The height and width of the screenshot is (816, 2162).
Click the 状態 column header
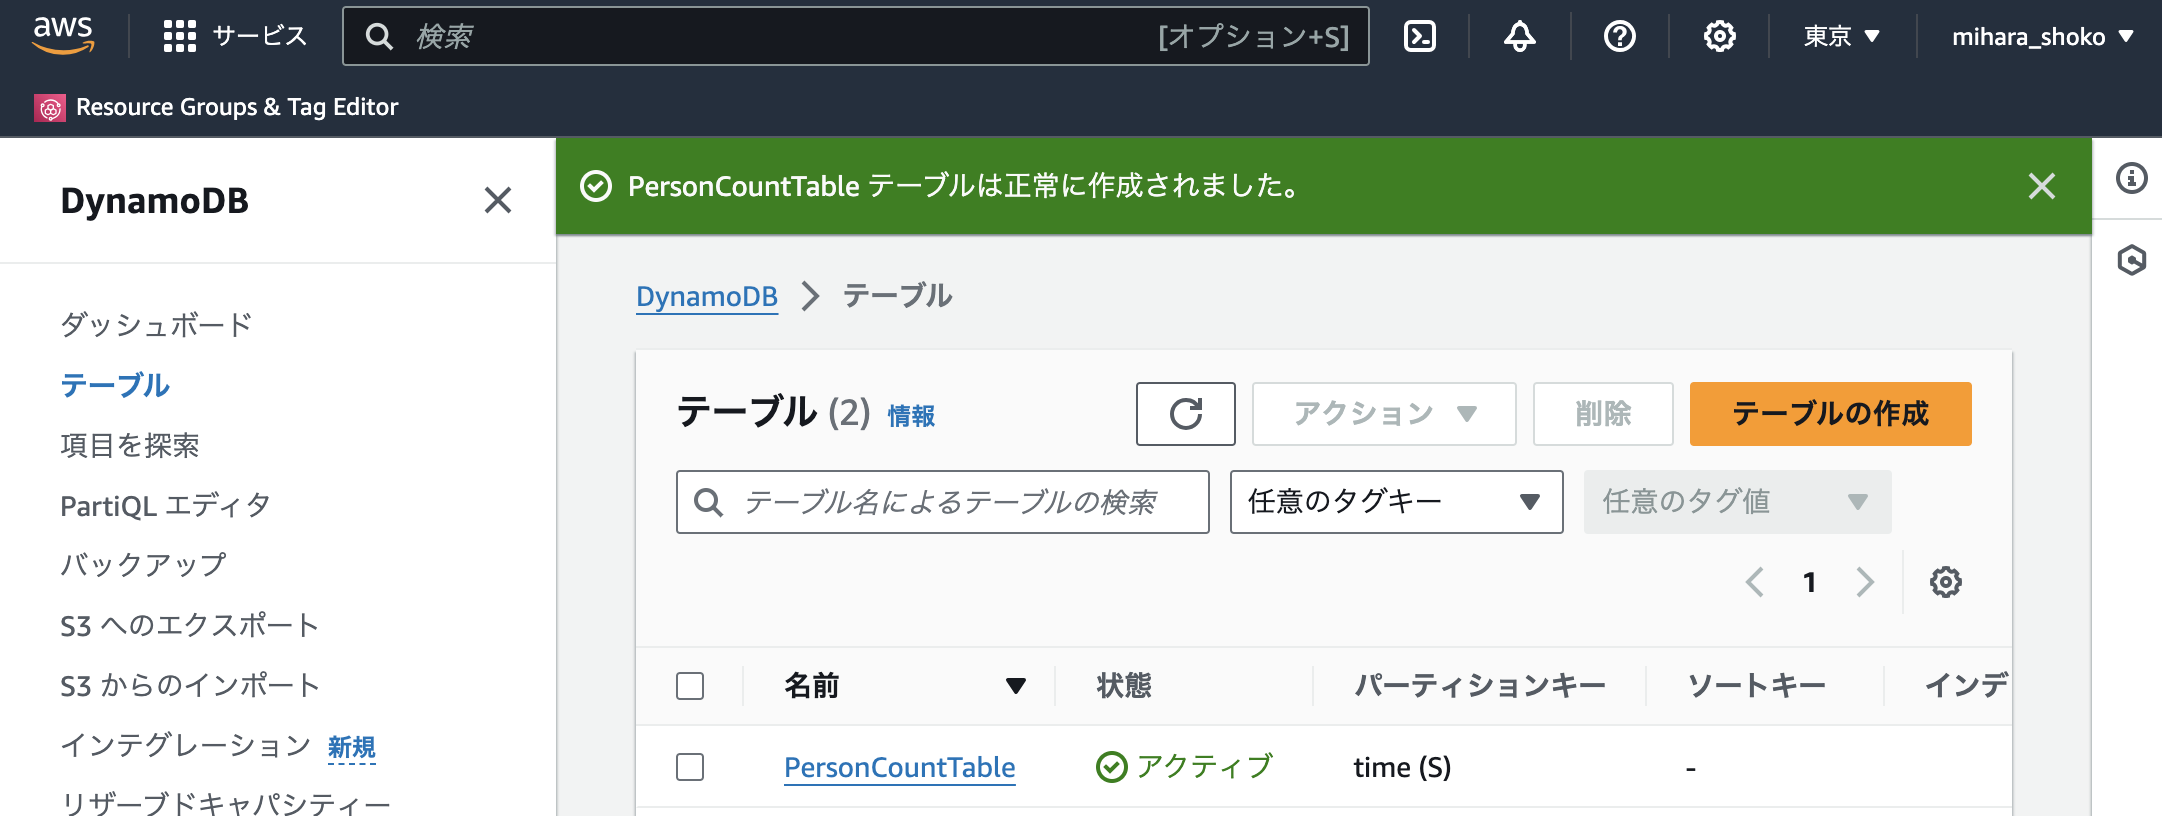click(x=1124, y=686)
